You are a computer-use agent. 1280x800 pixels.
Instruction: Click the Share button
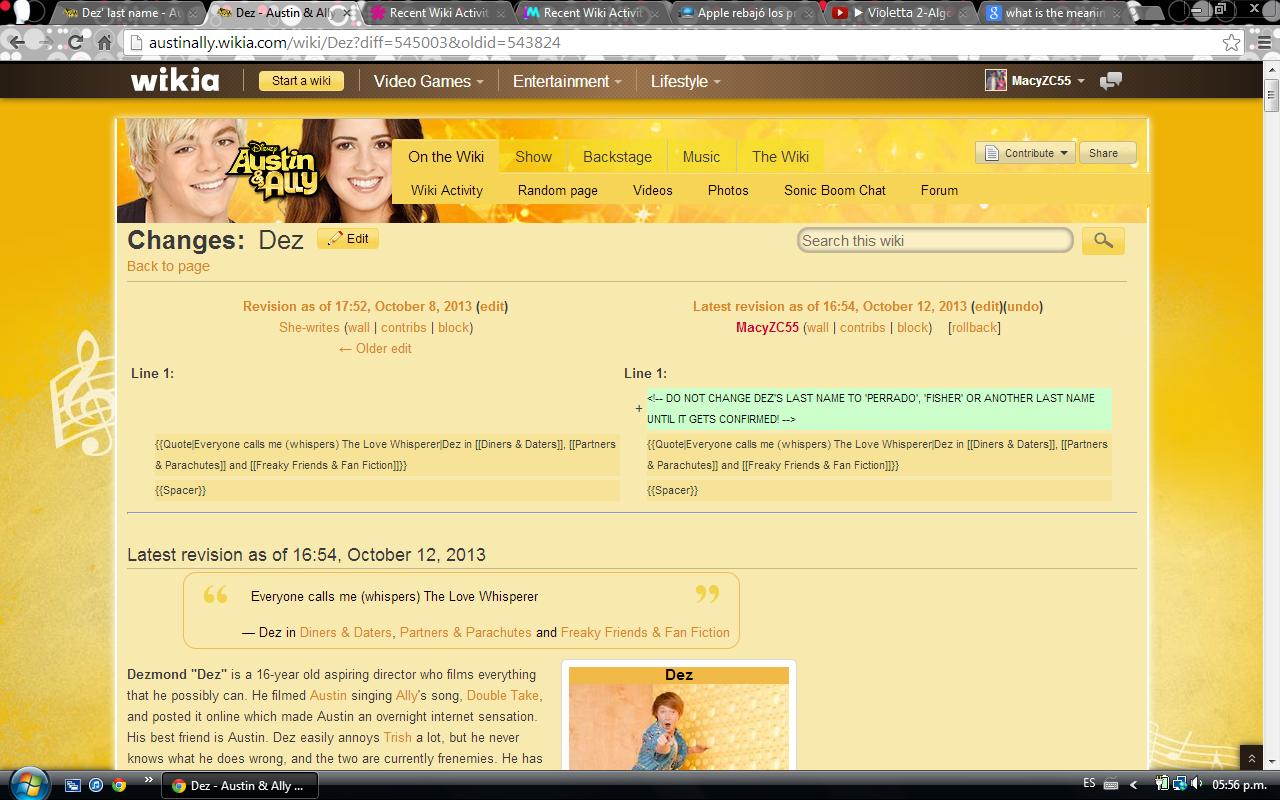(1107, 153)
